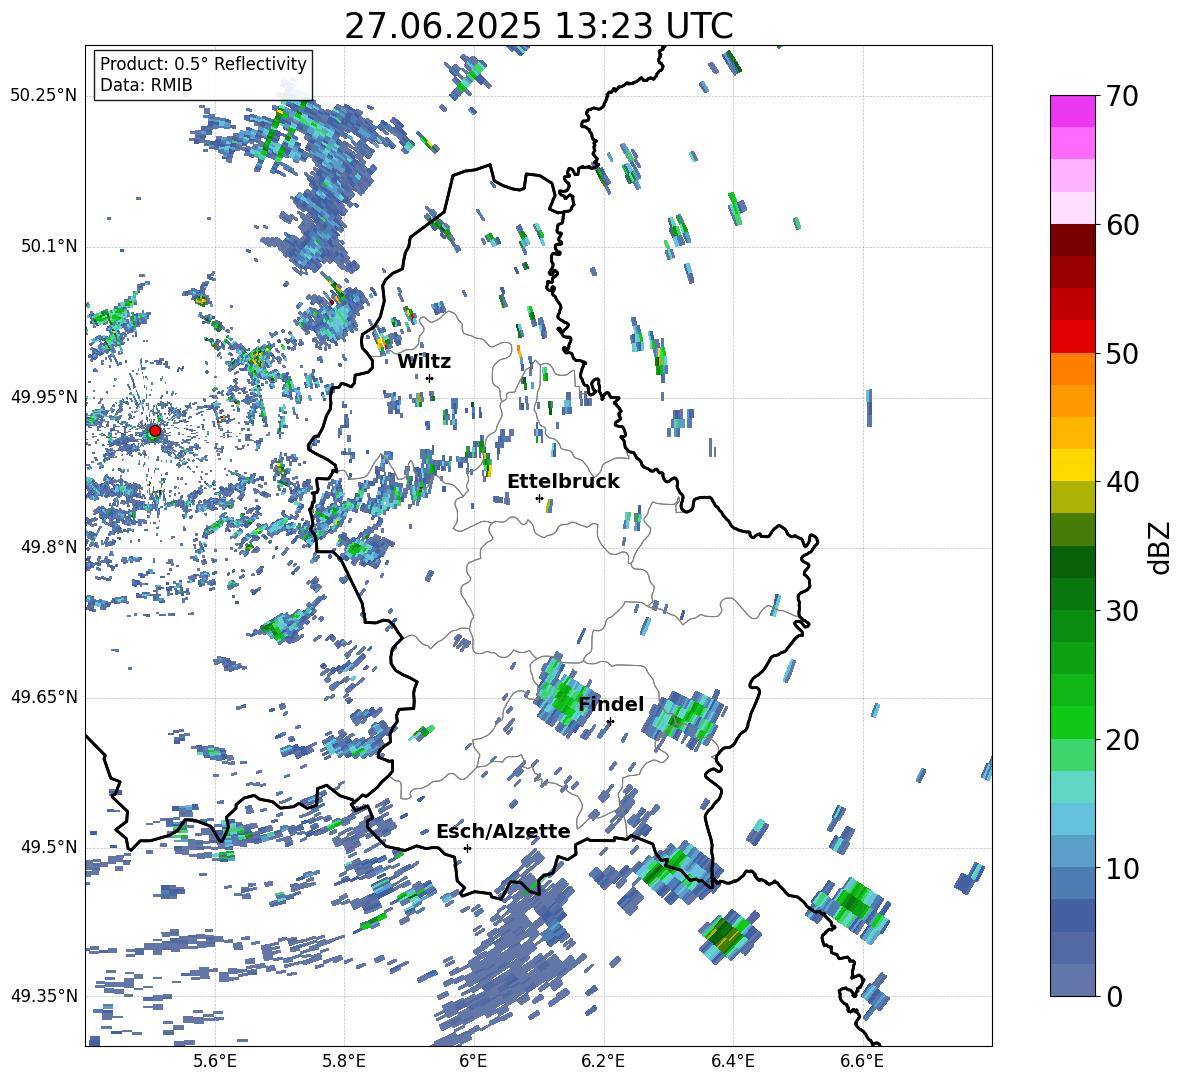
Task: Click the 6.6°E longitude tick label
Action: click(862, 1061)
